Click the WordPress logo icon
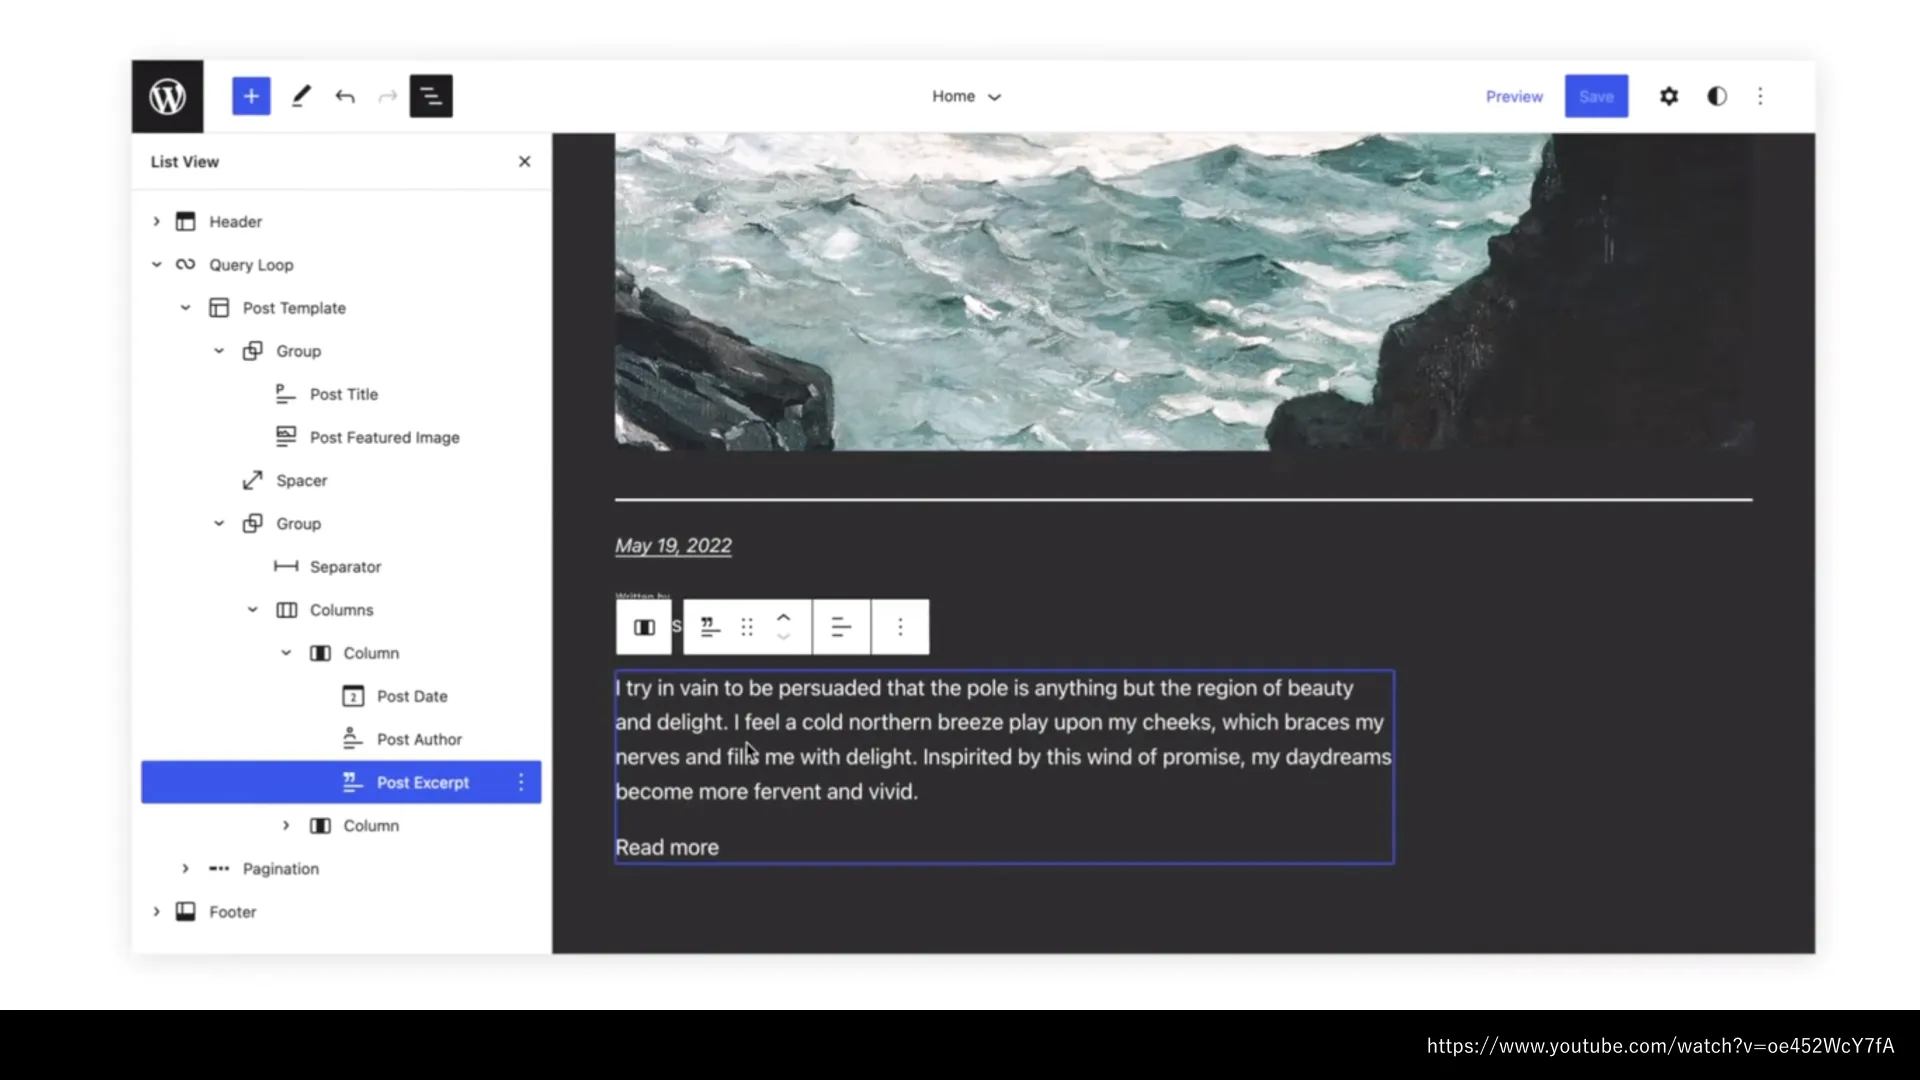The width and height of the screenshot is (1920, 1080). click(167, 96)
